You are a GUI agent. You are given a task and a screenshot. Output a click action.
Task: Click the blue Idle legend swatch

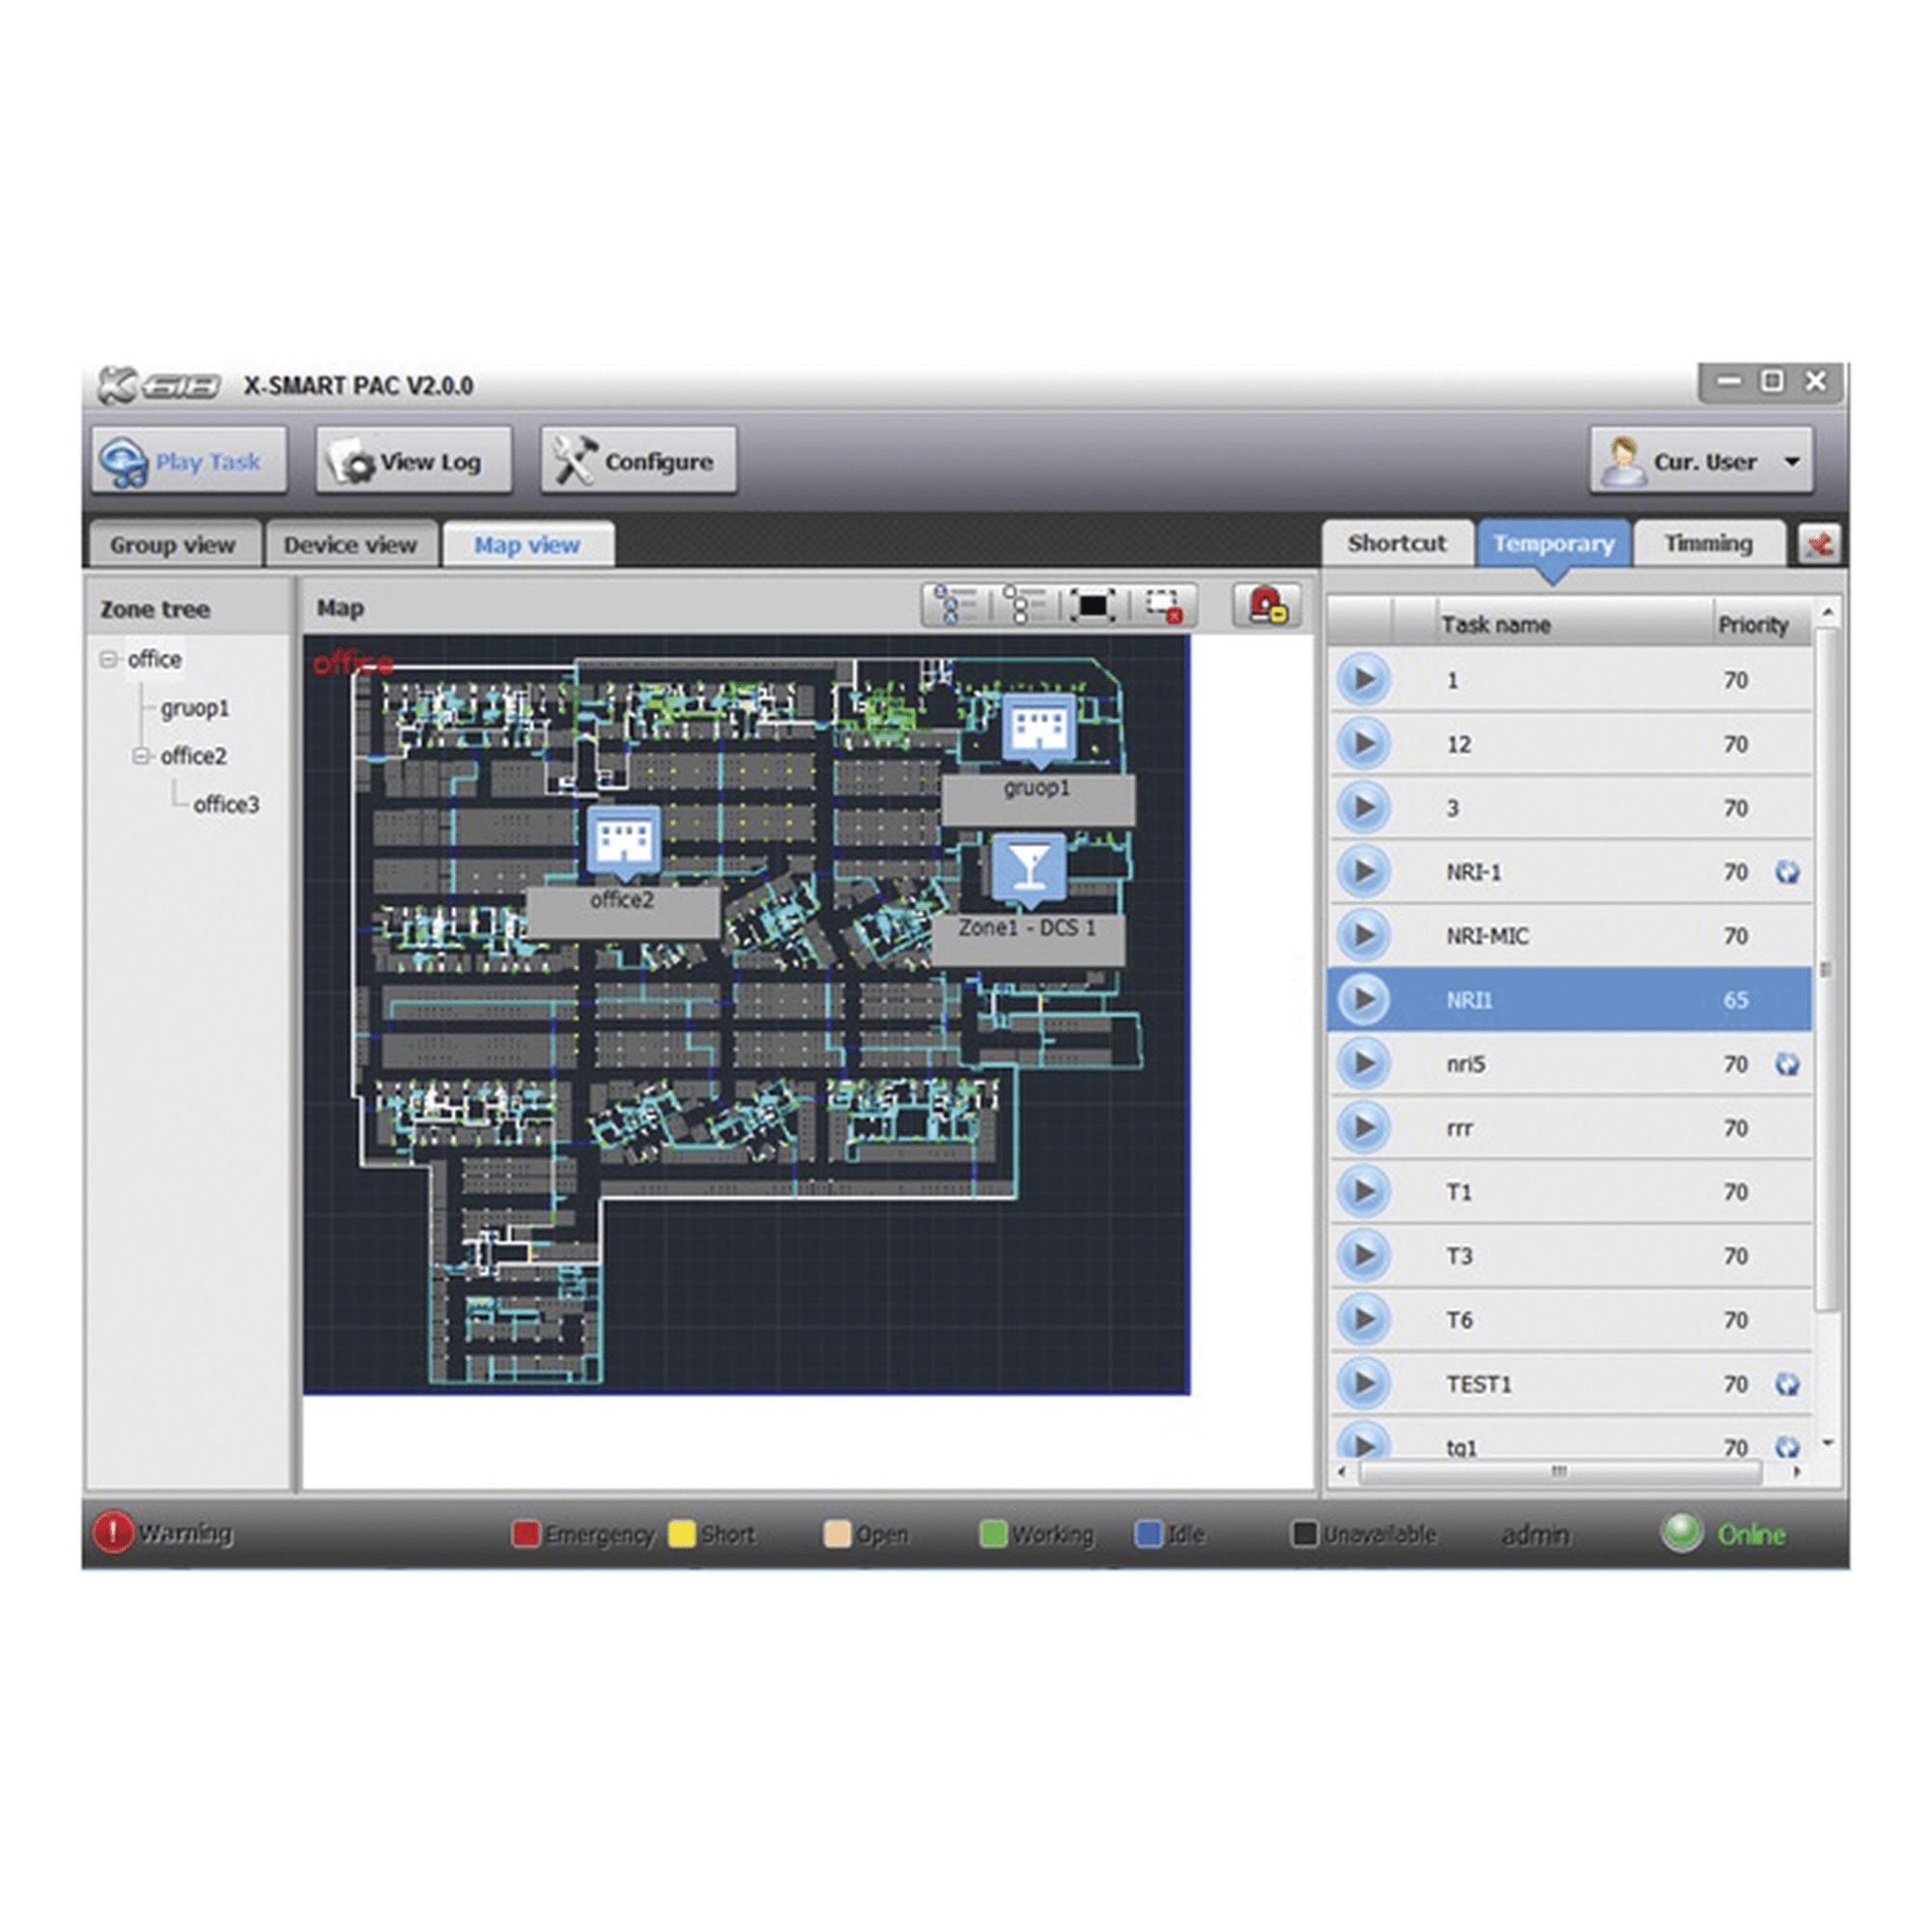(1149, 1534)
